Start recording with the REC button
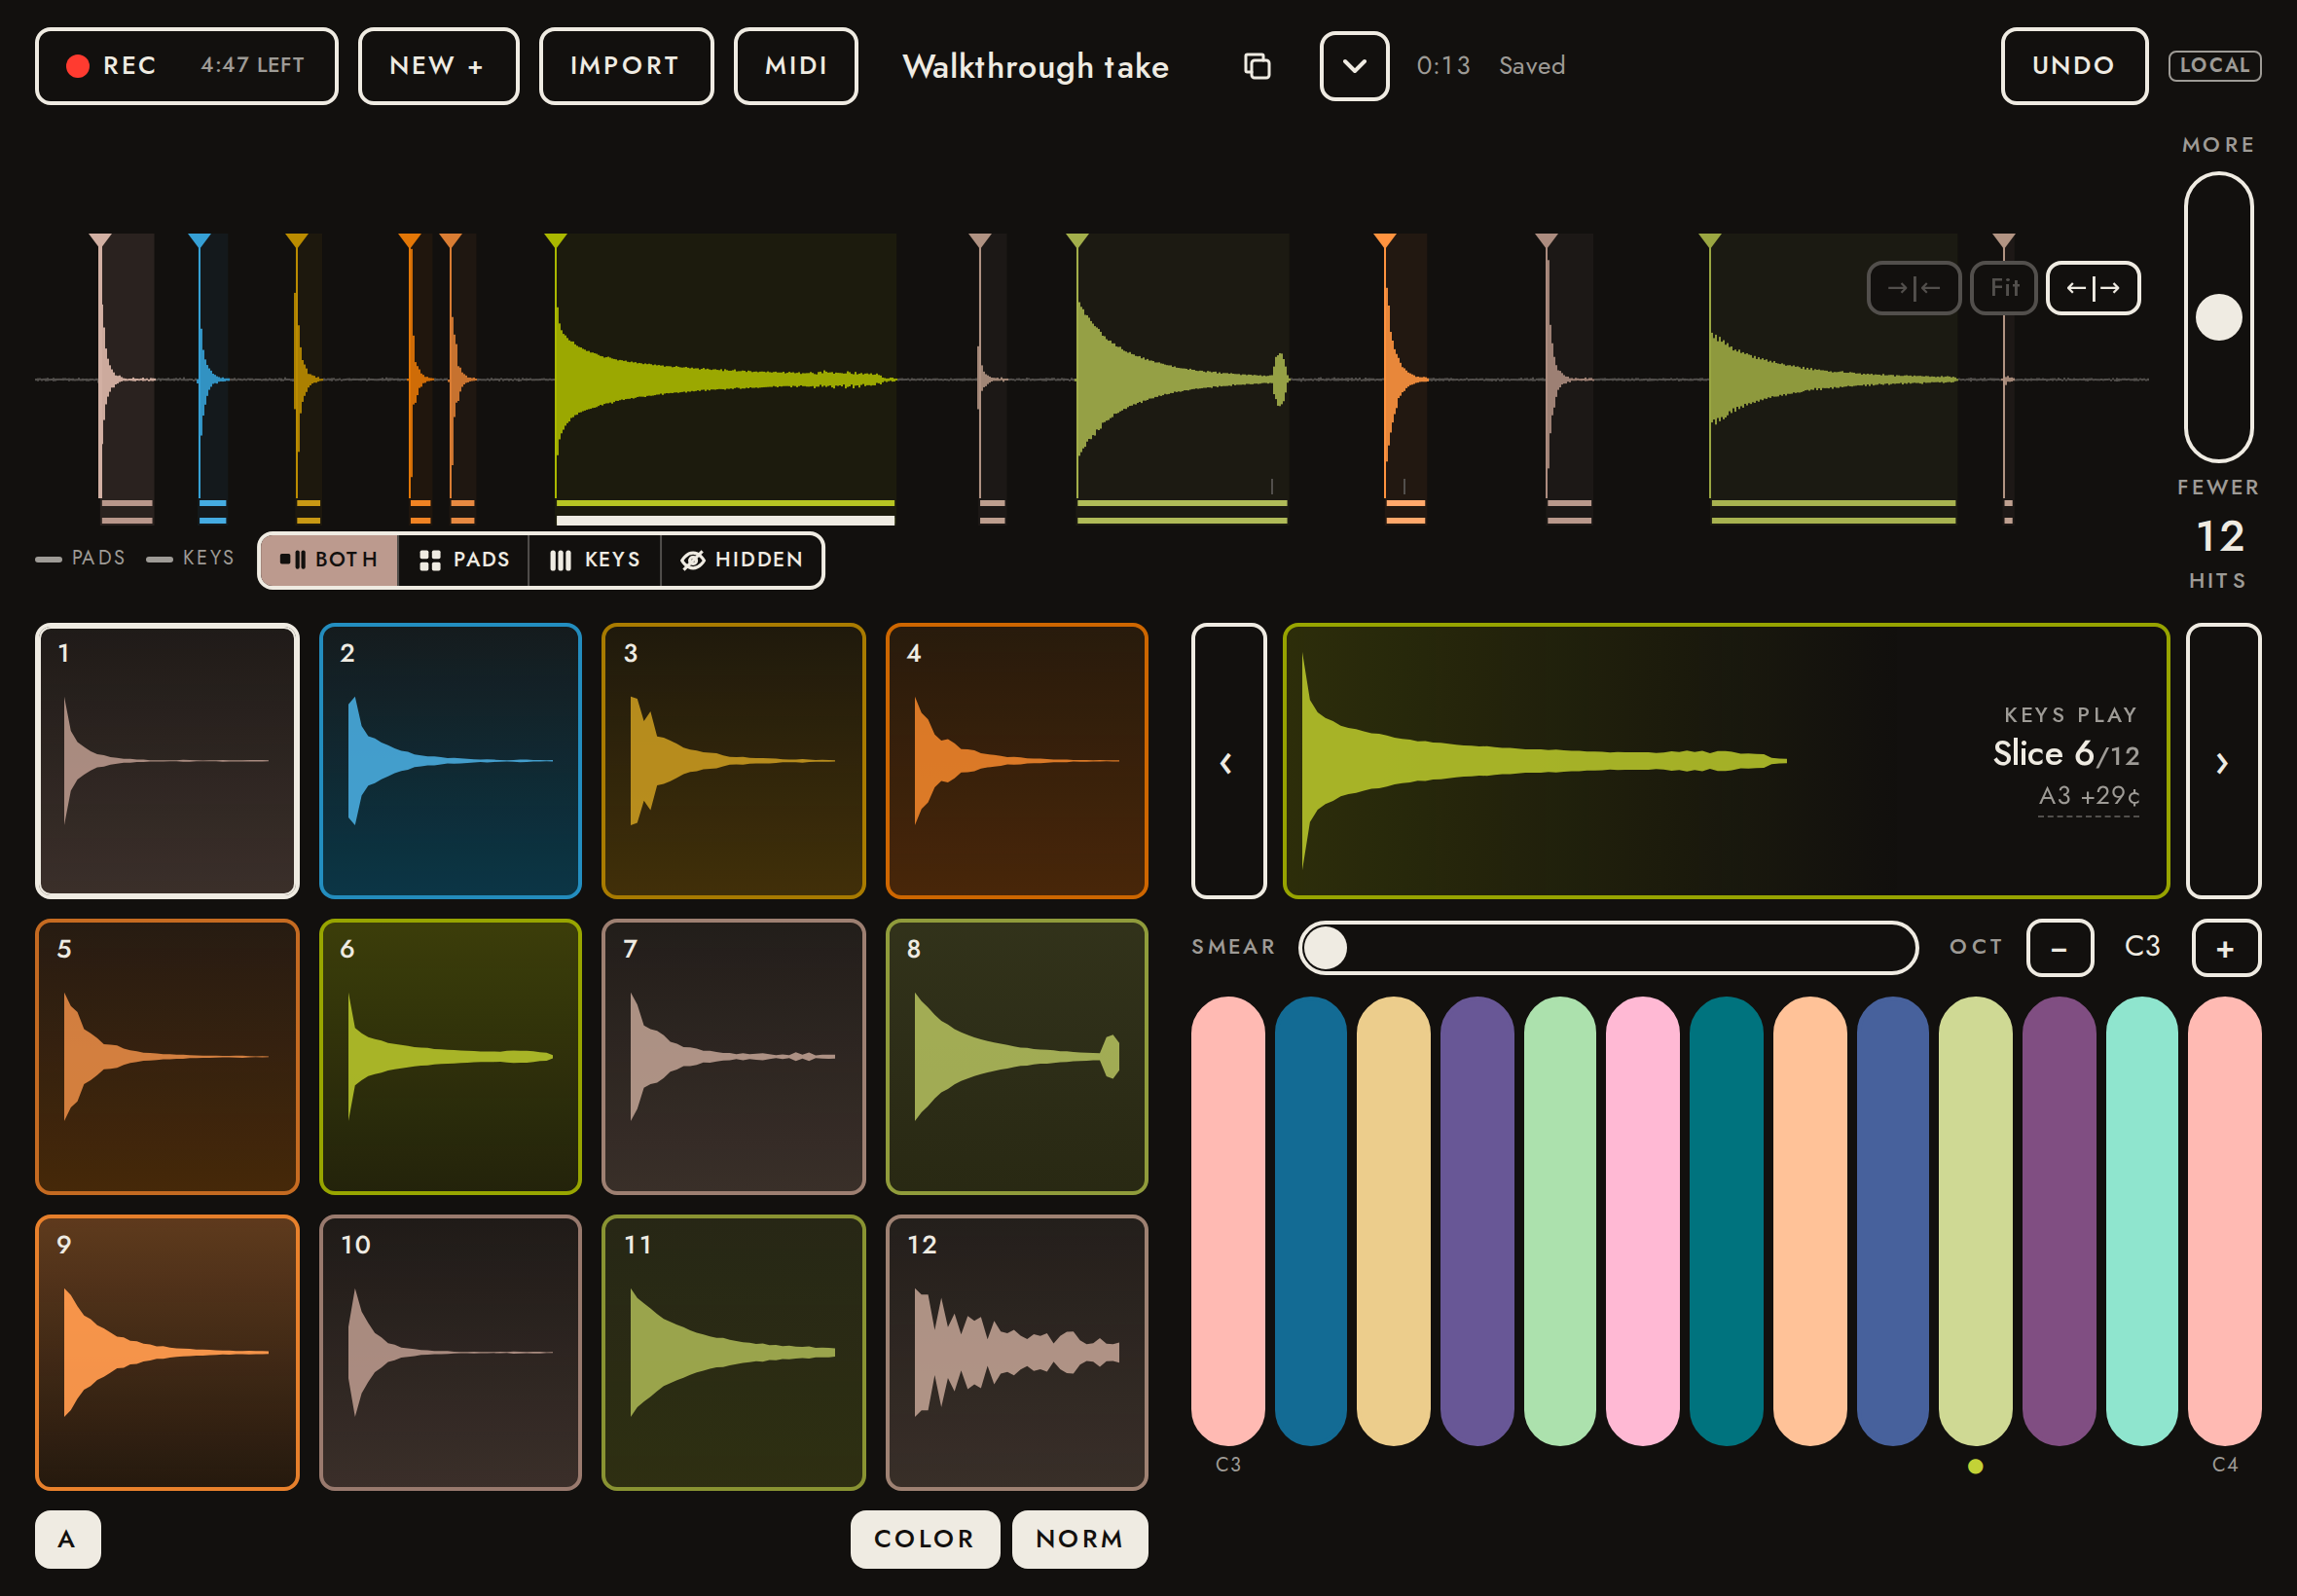The height and width of the screenshot is (1596, 2297). 186,66
